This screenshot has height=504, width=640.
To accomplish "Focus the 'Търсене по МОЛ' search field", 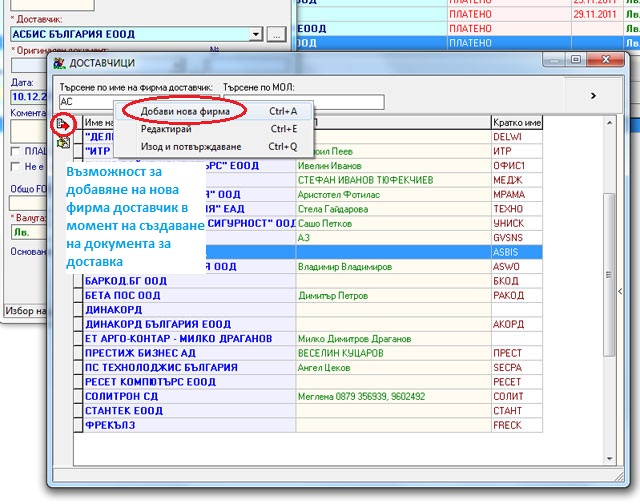I will click(x=304, y=102).
